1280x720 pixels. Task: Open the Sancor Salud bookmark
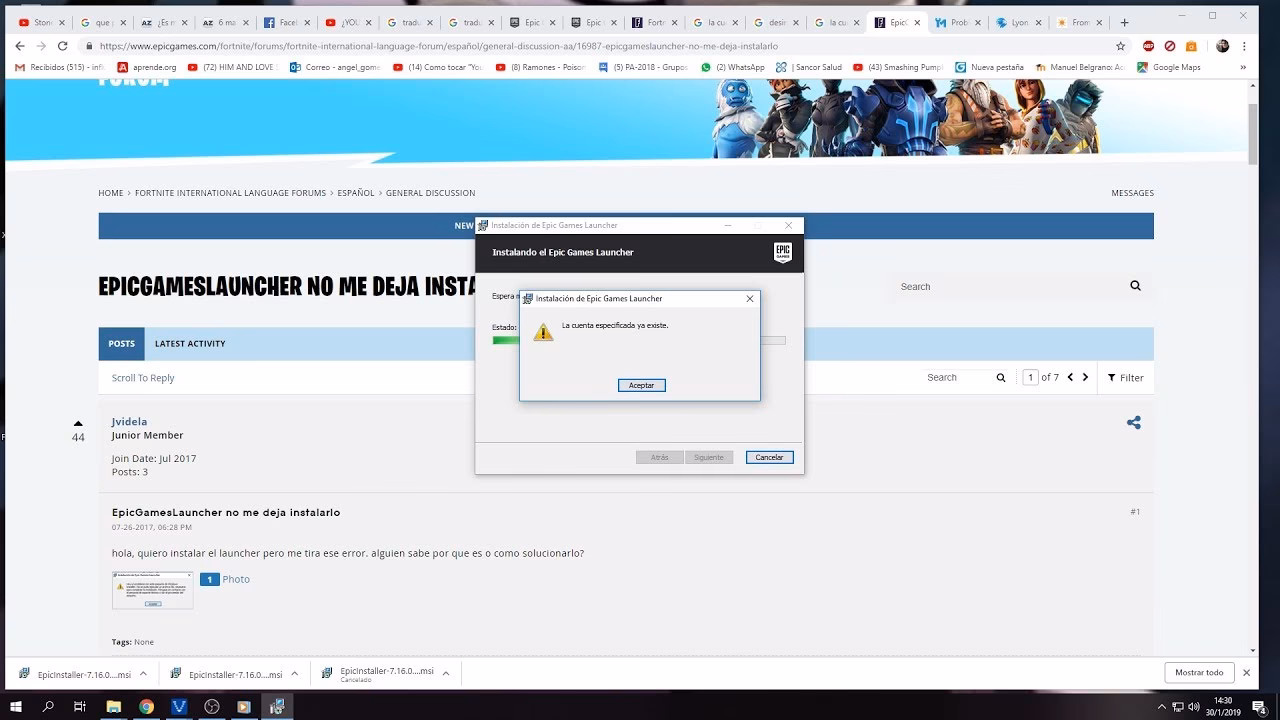809,67
